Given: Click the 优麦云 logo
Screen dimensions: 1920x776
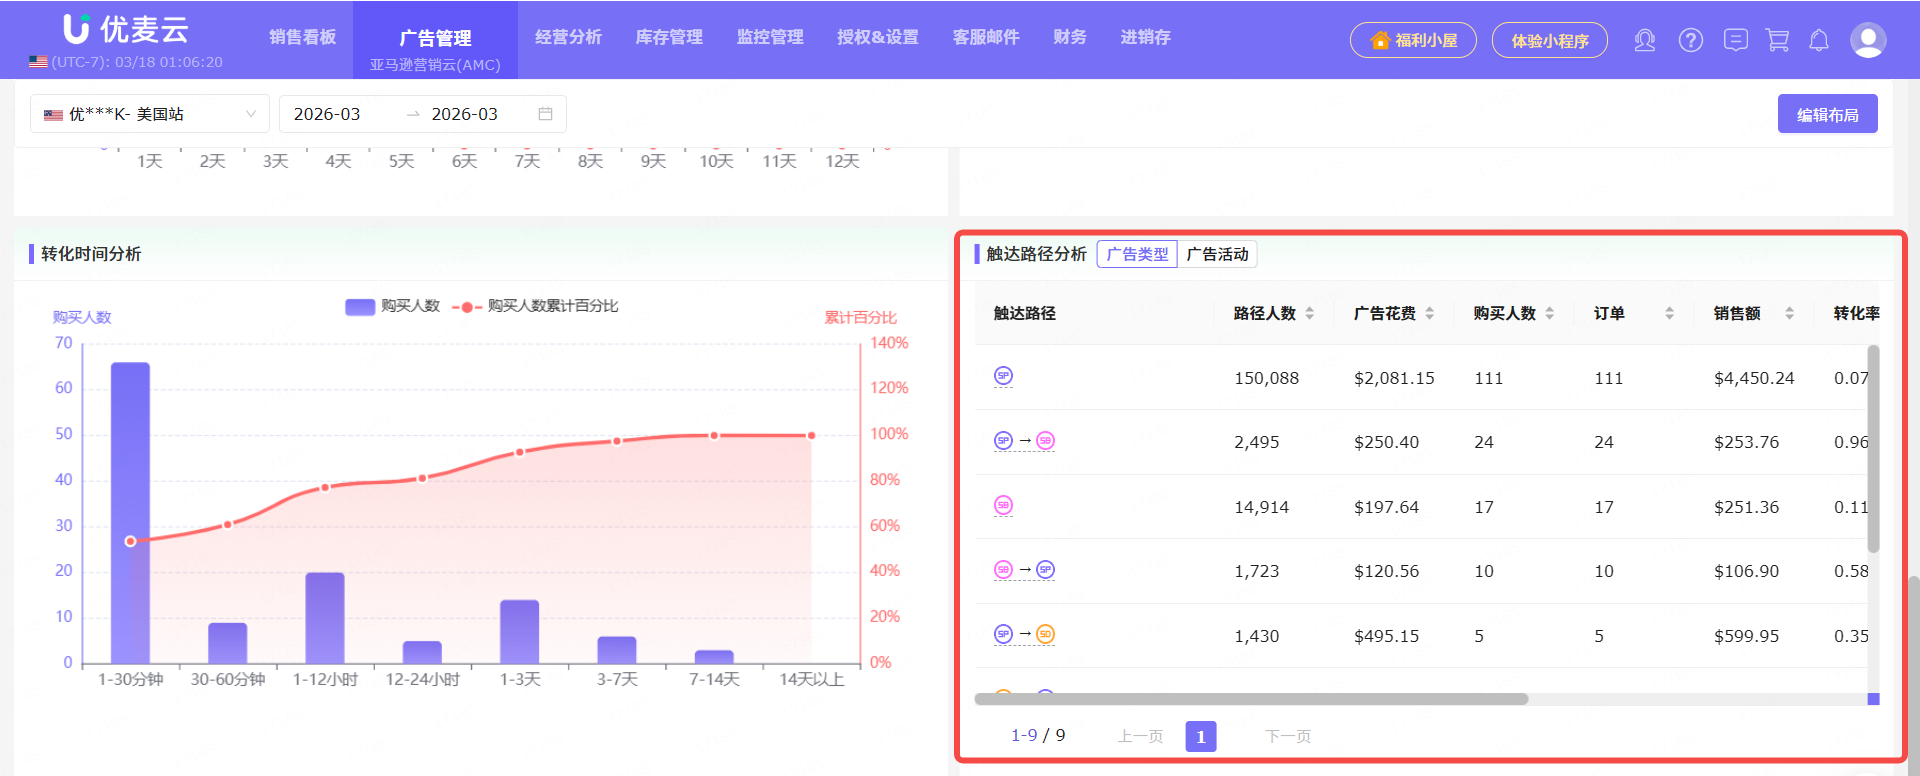Looking at the screenshot, I should tap(126, 29).
